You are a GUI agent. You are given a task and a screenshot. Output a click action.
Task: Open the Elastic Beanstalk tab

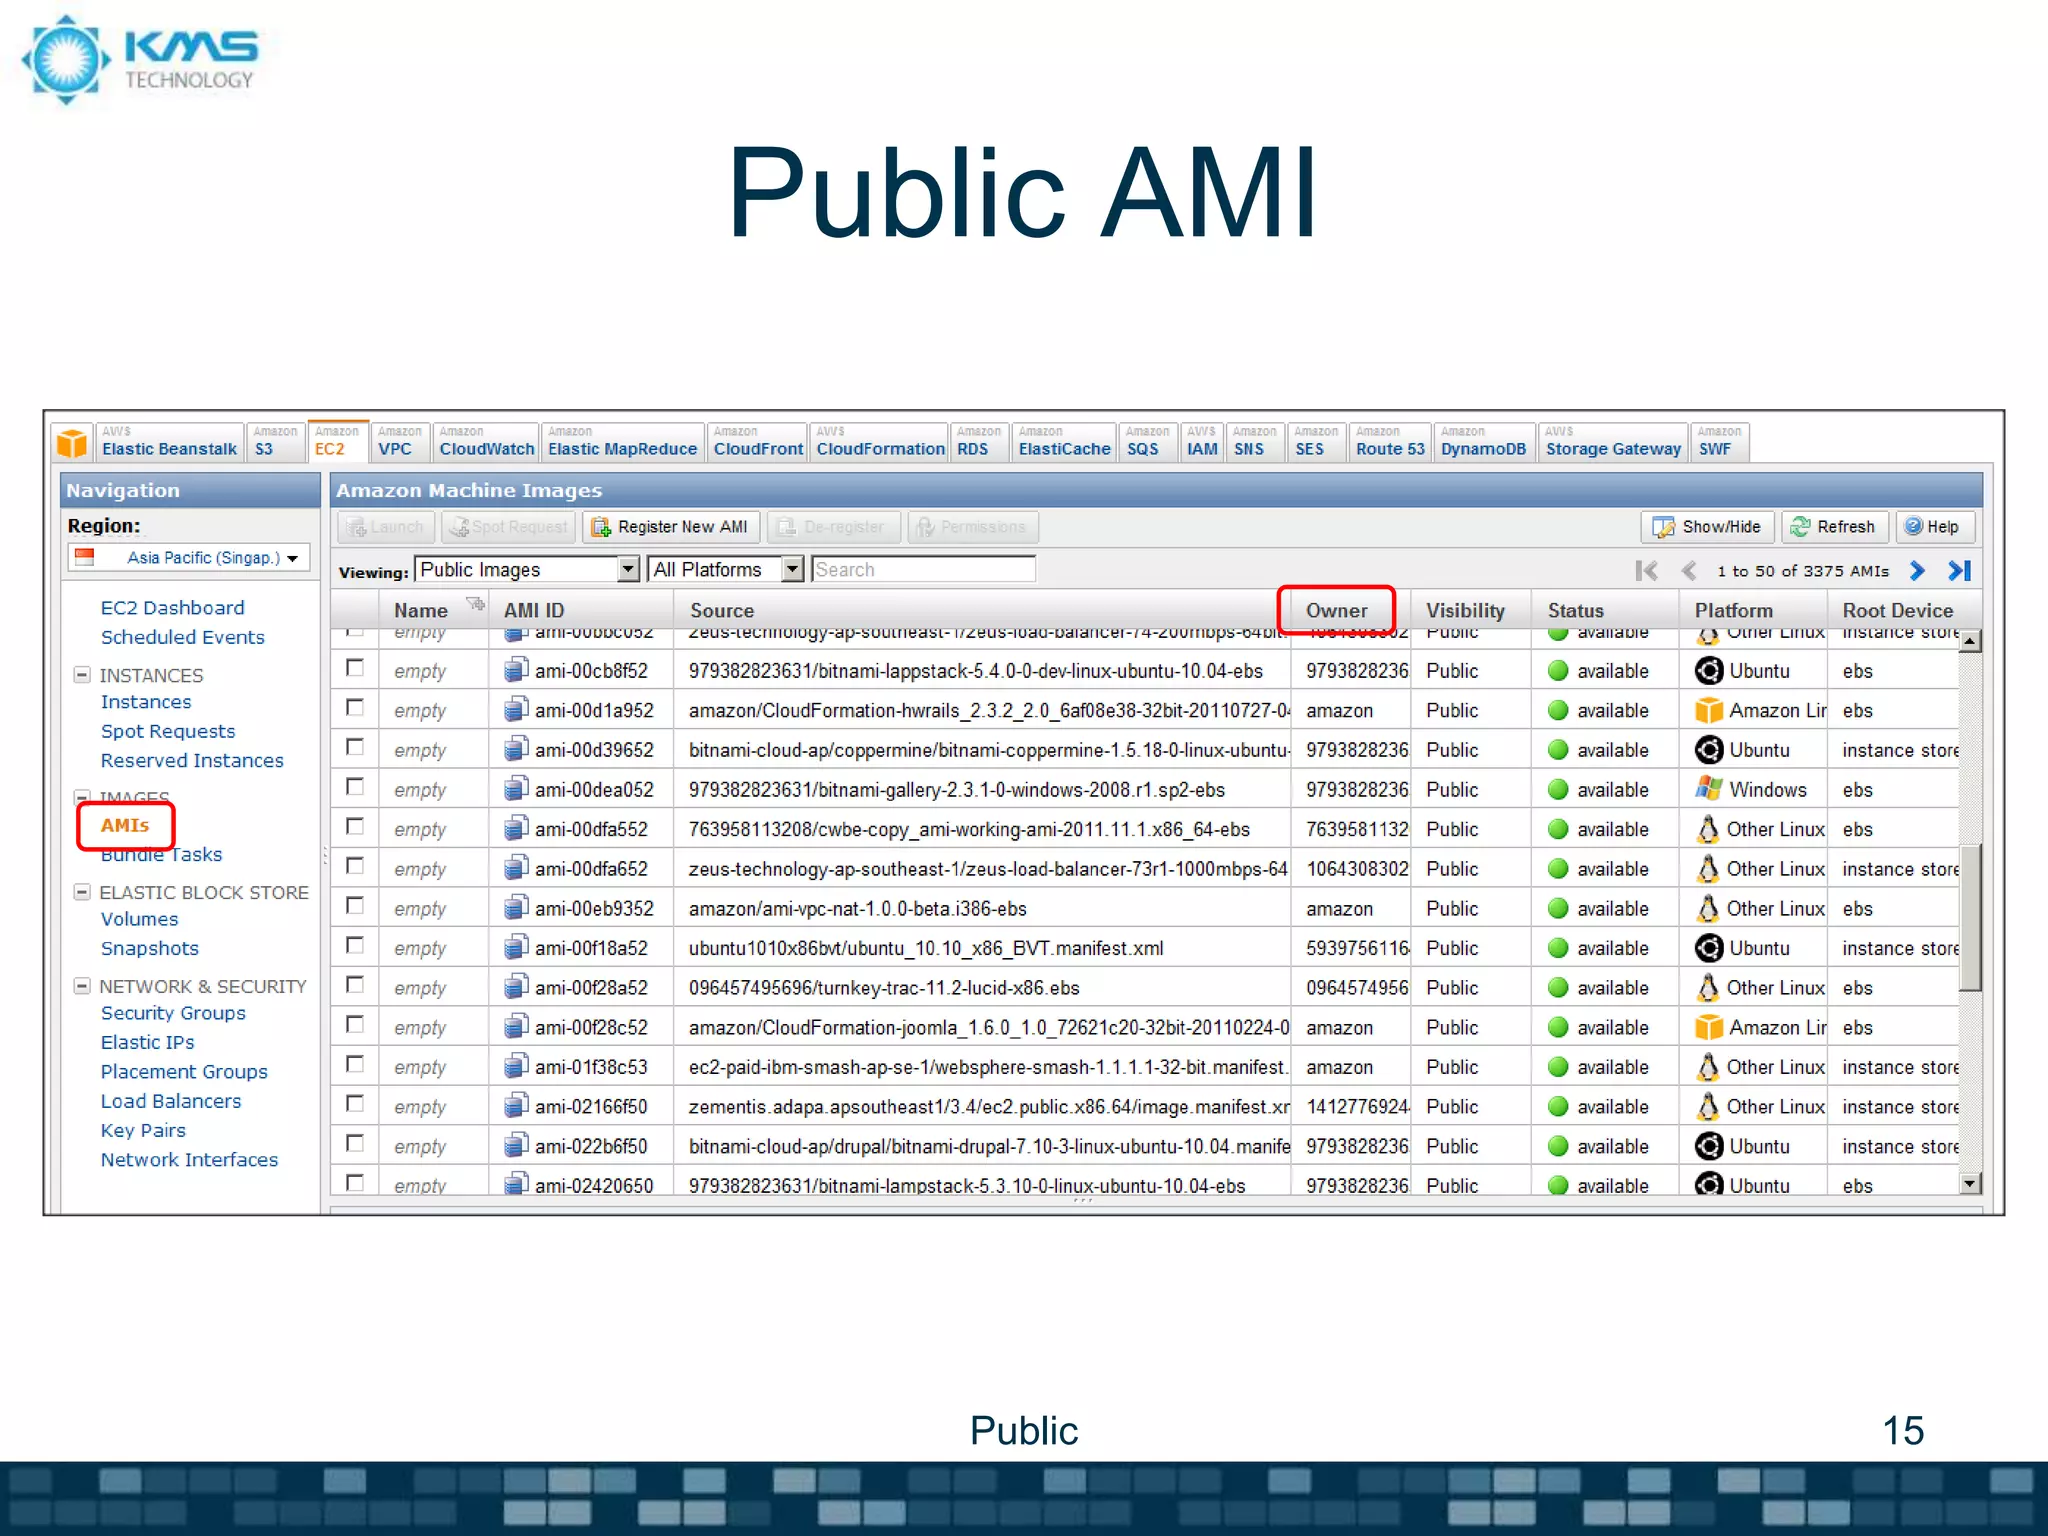(169, 442)
